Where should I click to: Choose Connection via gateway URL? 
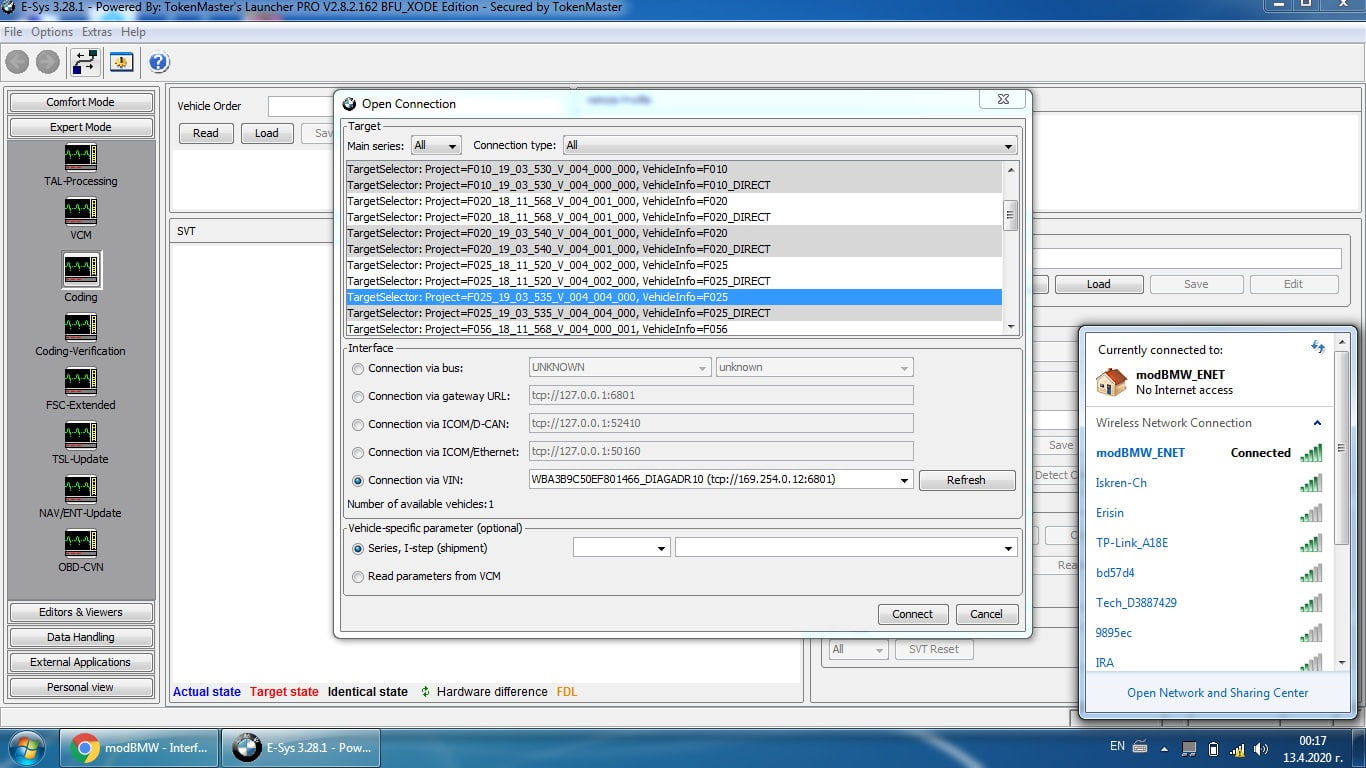click(x=358, y=395)
